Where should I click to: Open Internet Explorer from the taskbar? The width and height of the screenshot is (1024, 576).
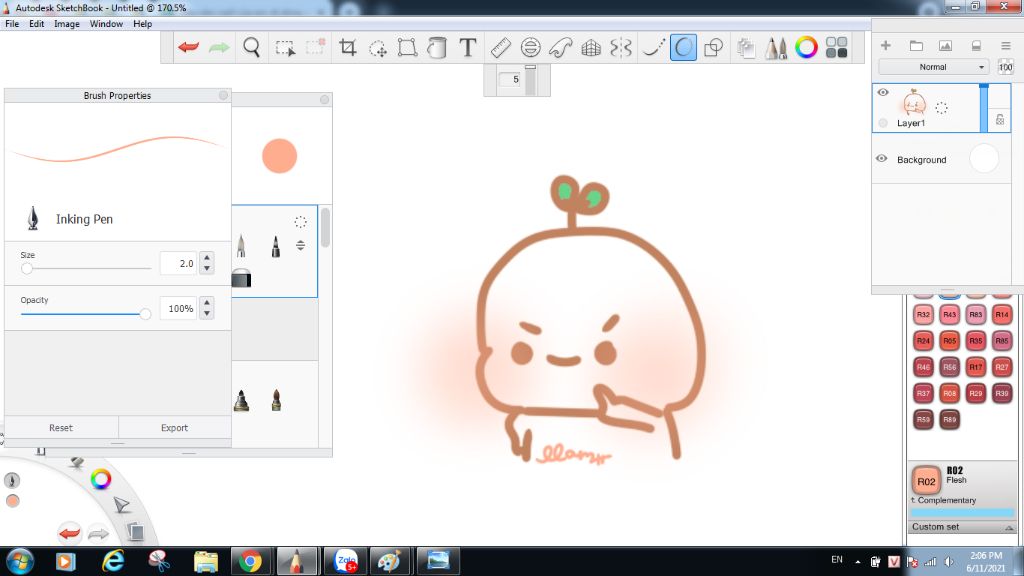pos(113,561)
